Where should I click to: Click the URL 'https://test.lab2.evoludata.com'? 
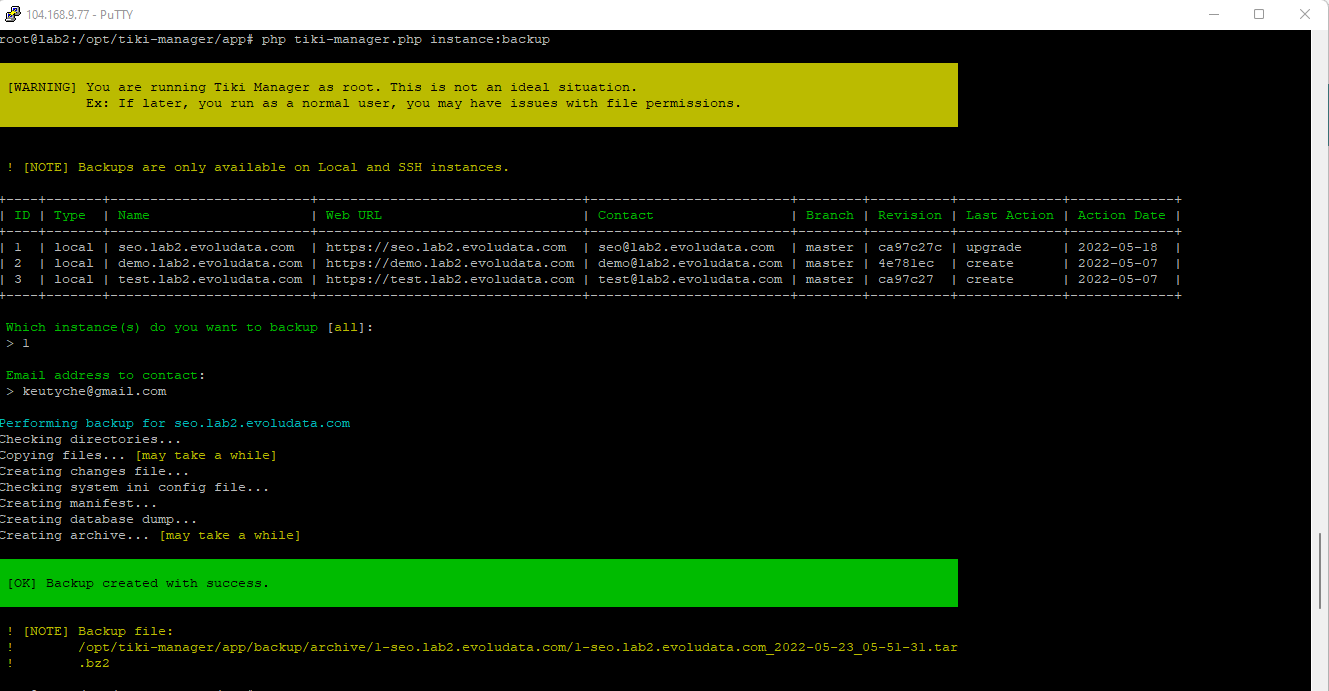tap(450, 279)
